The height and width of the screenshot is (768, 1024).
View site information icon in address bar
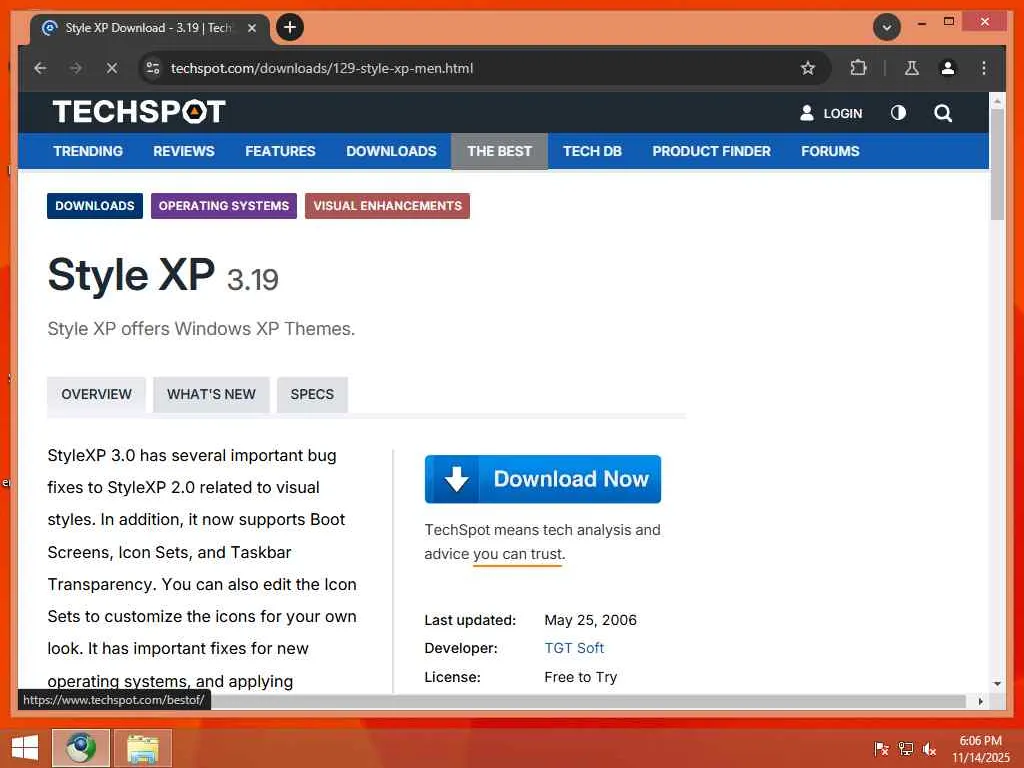click(x=153, y=68)
